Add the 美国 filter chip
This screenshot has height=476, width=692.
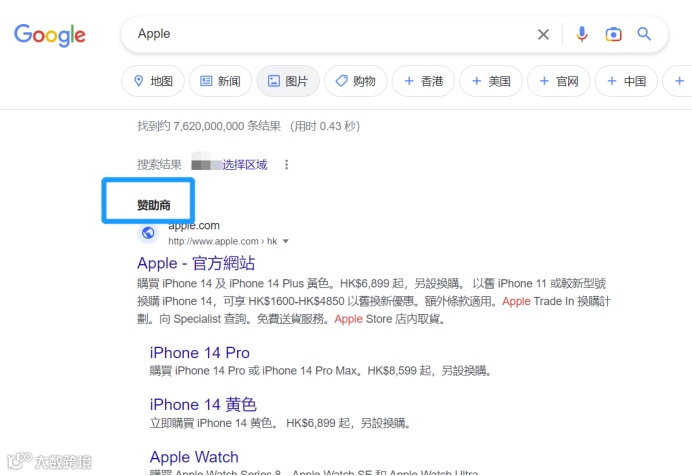491,81
